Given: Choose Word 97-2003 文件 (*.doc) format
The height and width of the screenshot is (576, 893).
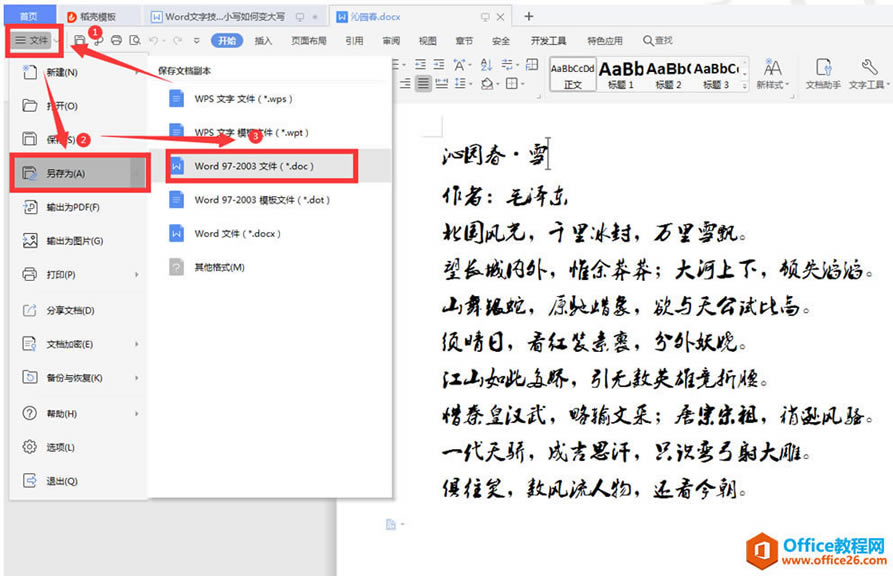Looking at the screenshot, I should point(271,166).
